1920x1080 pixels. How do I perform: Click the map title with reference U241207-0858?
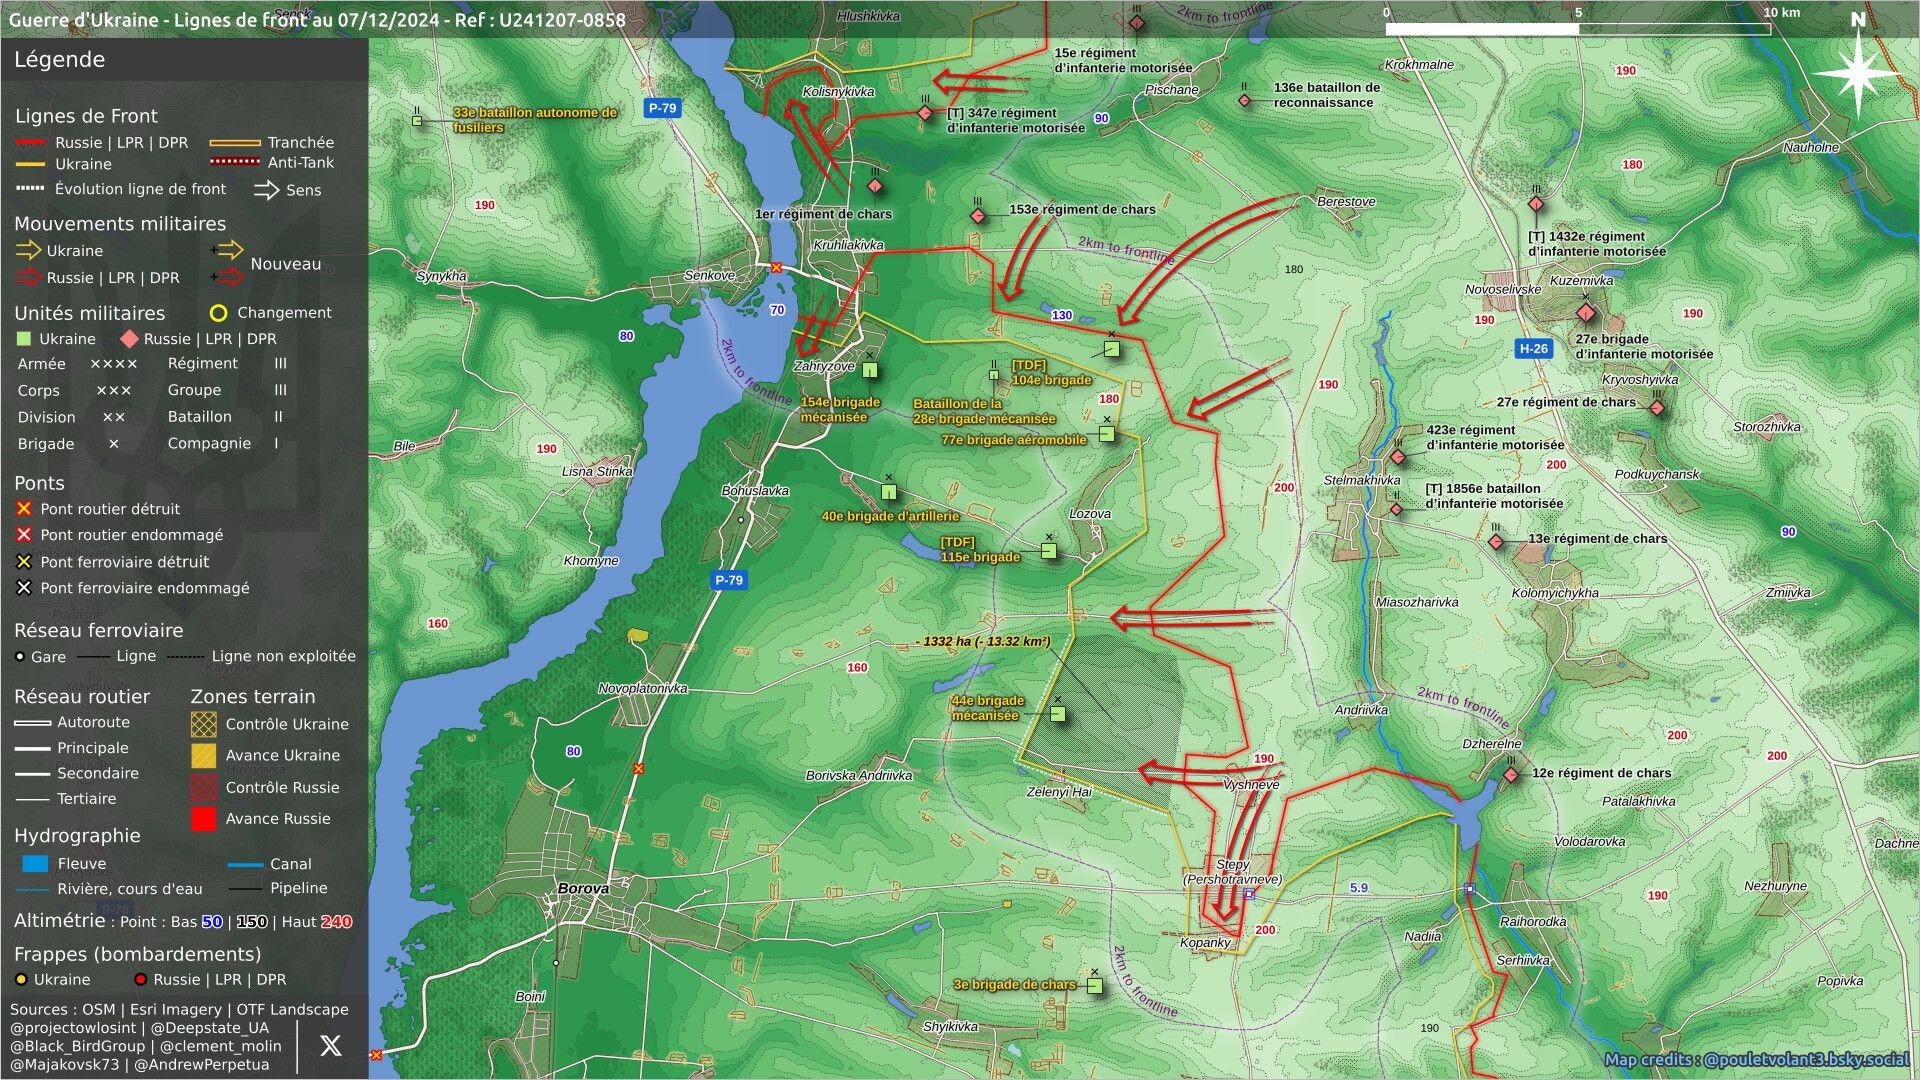point(317,19)
